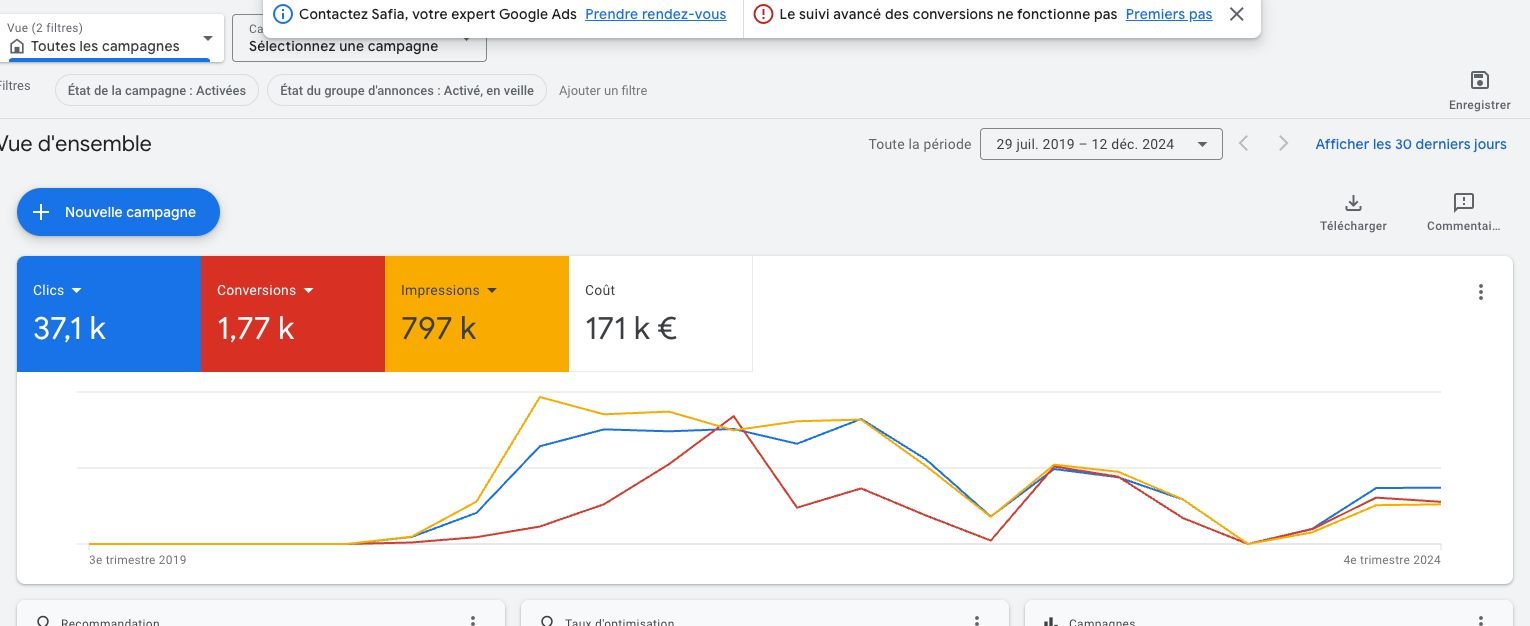Open the Commentaires feedback icon
The height and width of the screenshot is (626, 1530).
click(x=1463, y=204)
